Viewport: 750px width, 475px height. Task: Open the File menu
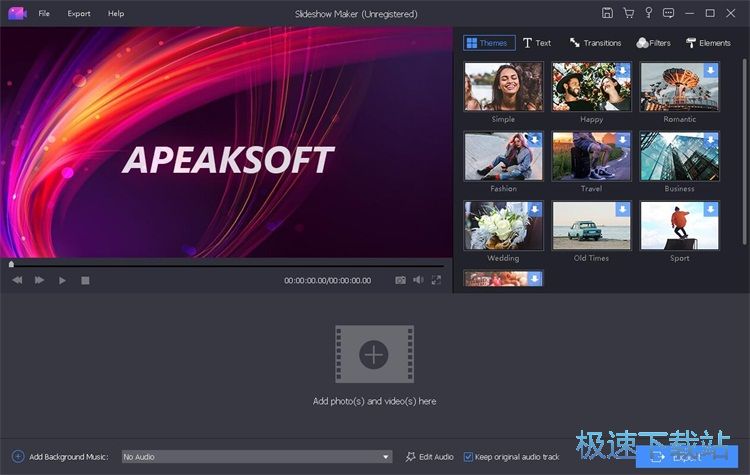44,13
